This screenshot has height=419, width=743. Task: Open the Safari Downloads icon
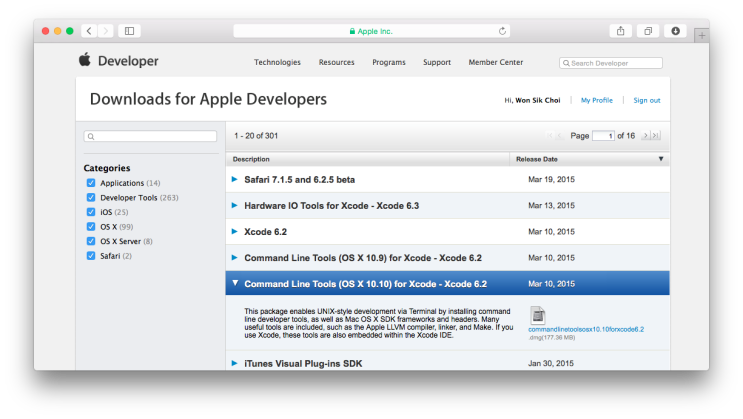675,31
